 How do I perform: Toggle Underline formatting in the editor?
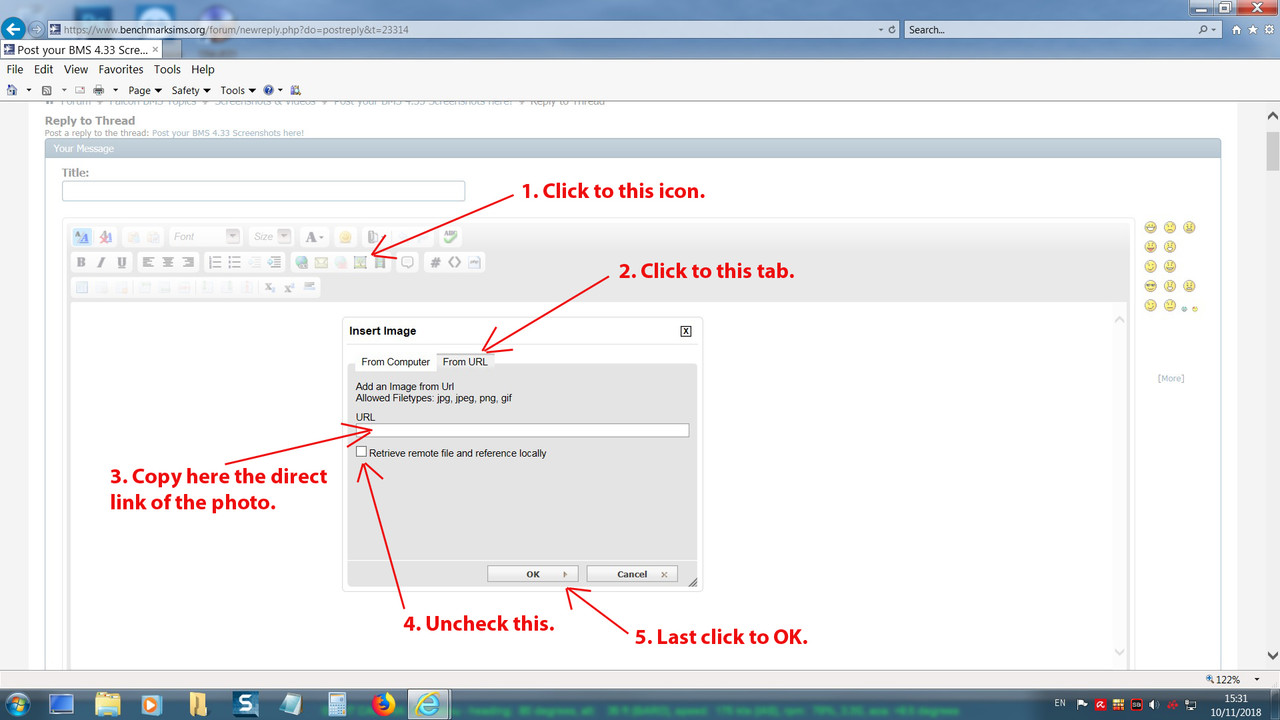[122, 263]
